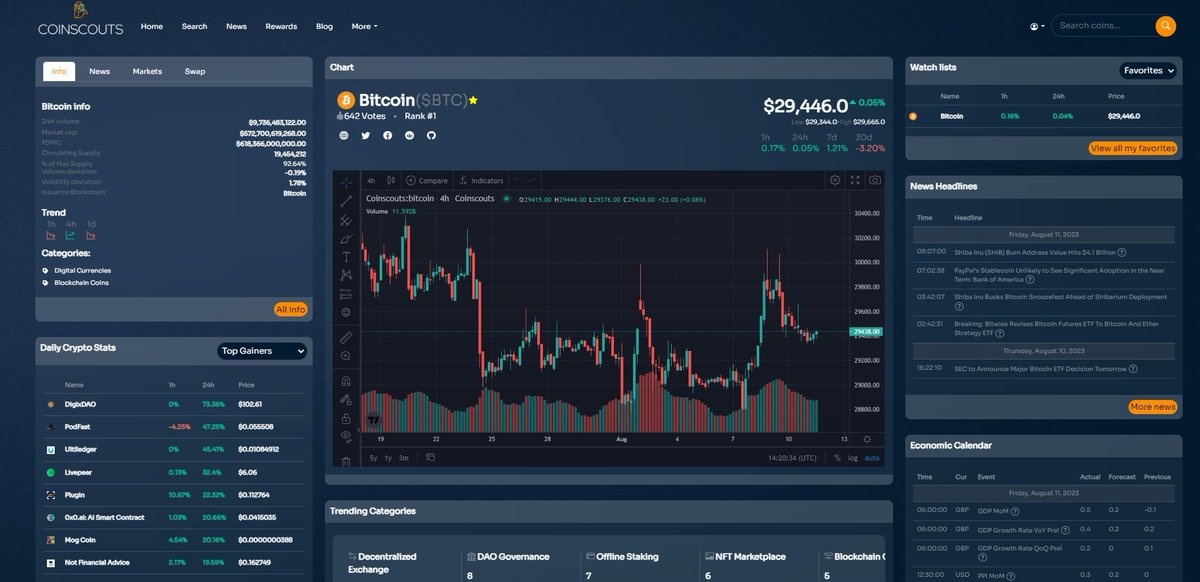Open the Indicators dialog
This screenshot has height=582, width=1200.
(x=481, y=181)
